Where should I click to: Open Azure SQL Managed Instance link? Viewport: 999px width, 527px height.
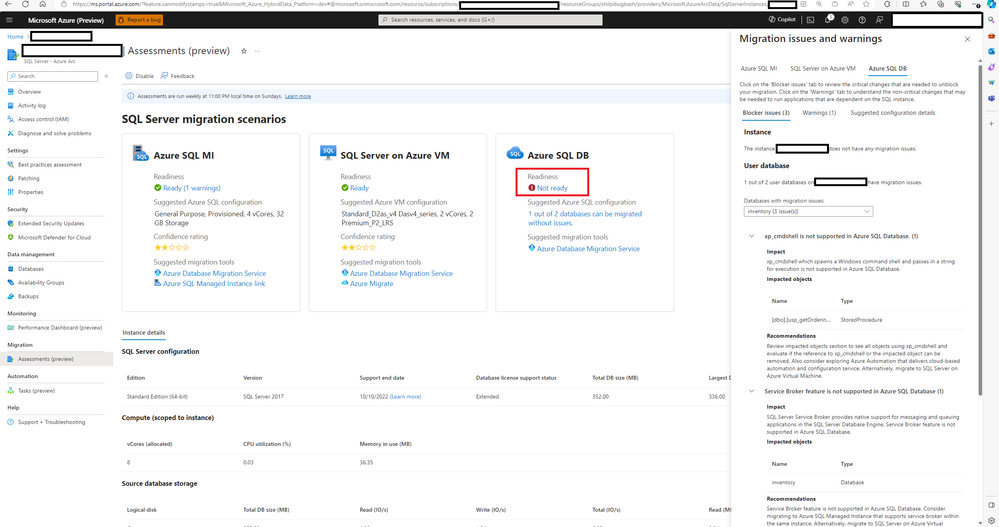[214, 284]
